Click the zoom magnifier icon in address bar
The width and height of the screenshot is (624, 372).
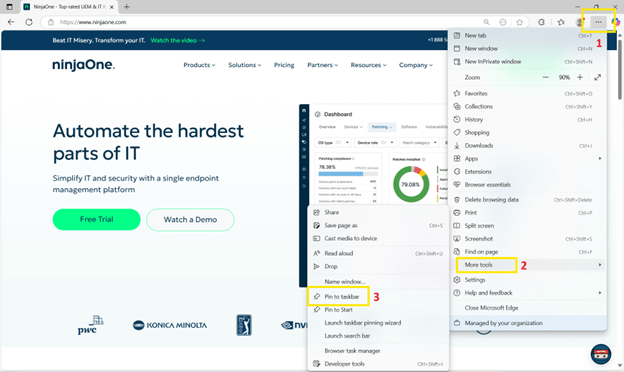(486, 22)
